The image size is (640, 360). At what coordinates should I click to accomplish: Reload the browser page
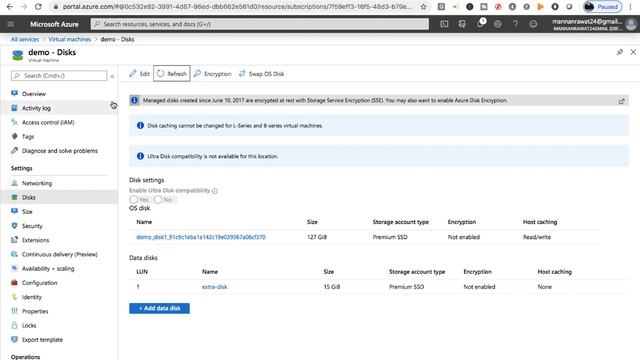point(38,7)
